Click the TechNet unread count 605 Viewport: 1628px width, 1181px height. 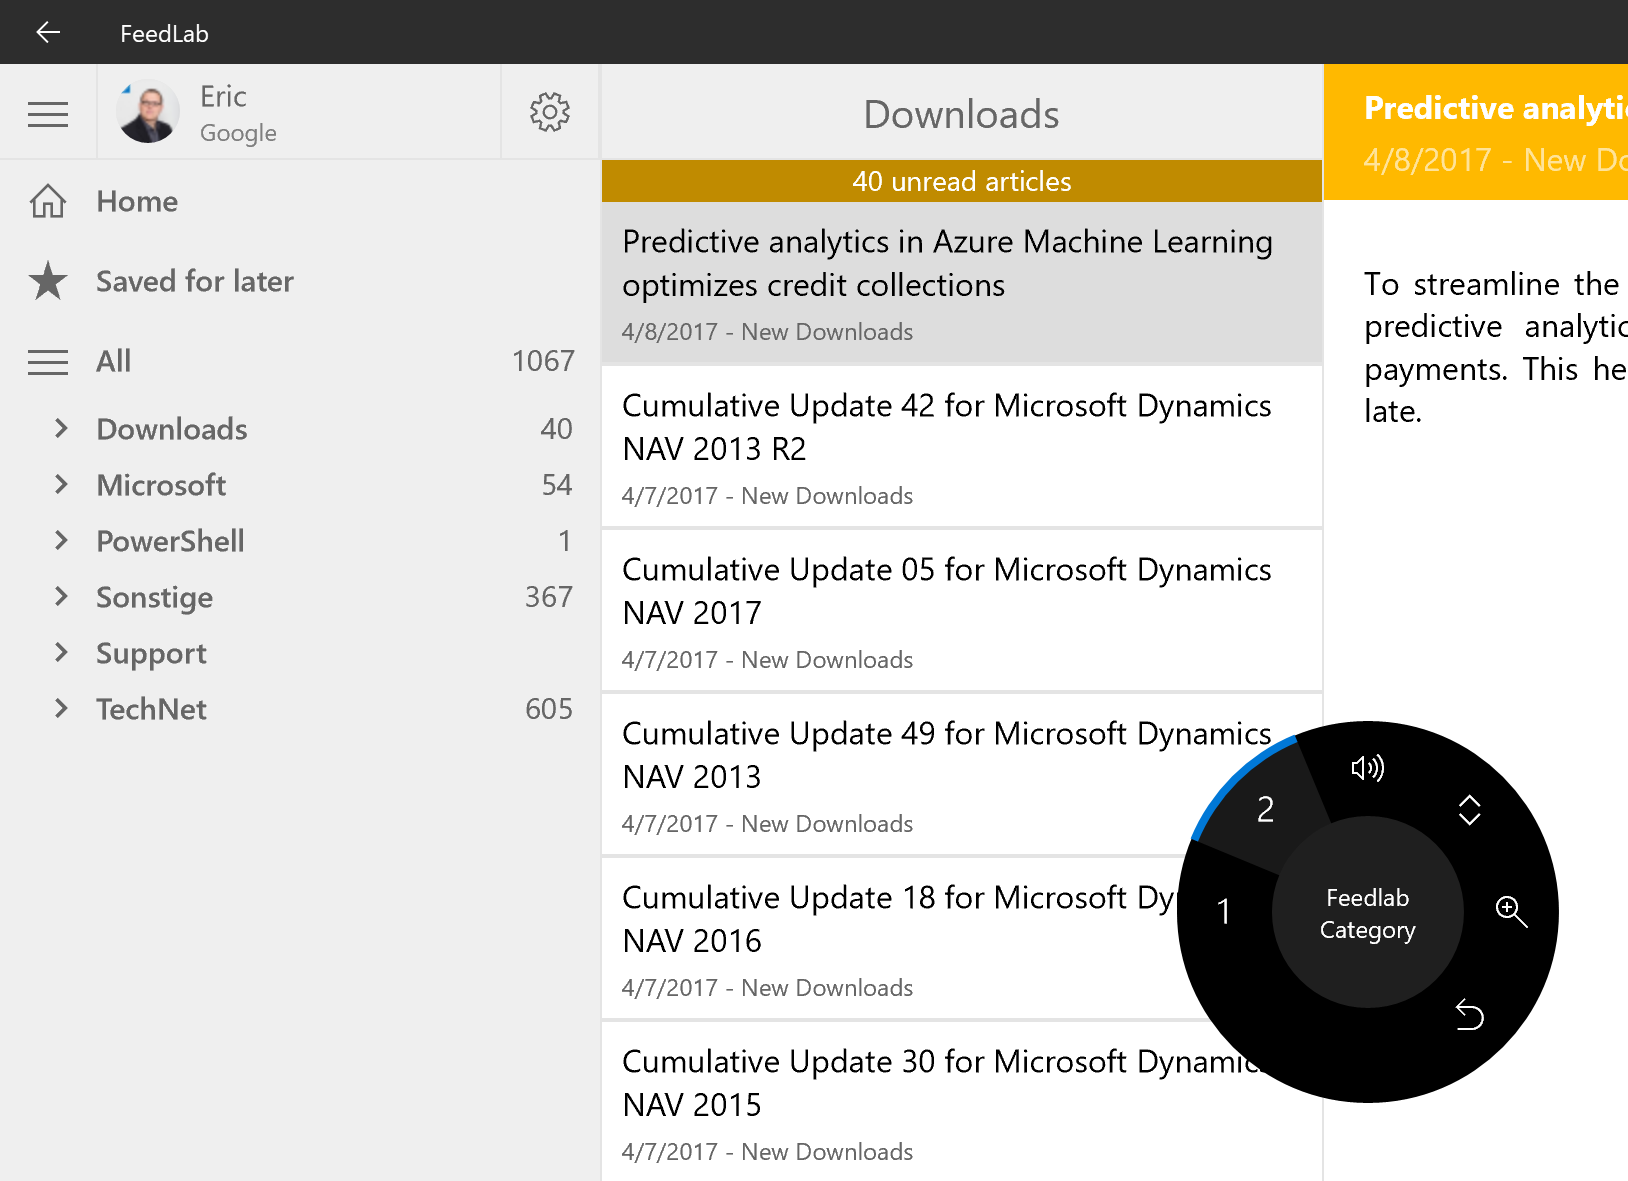pyautogui.click(x=549, y=709)
